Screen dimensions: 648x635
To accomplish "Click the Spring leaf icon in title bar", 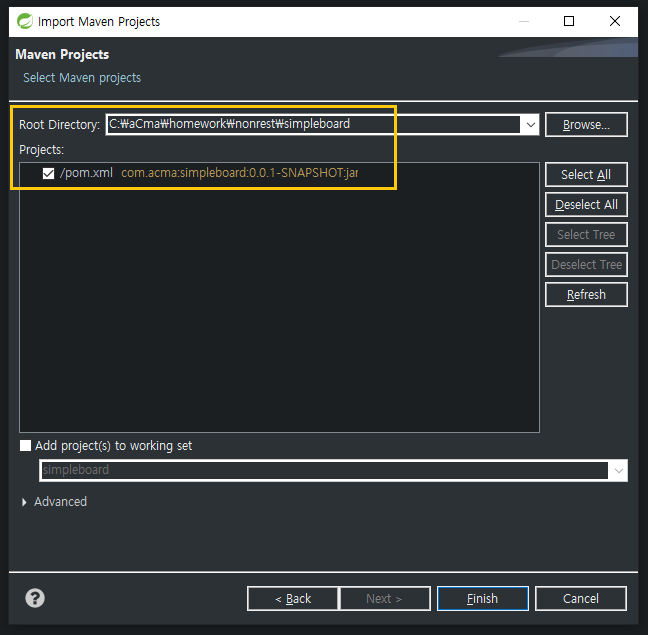I will pos(25,21).
